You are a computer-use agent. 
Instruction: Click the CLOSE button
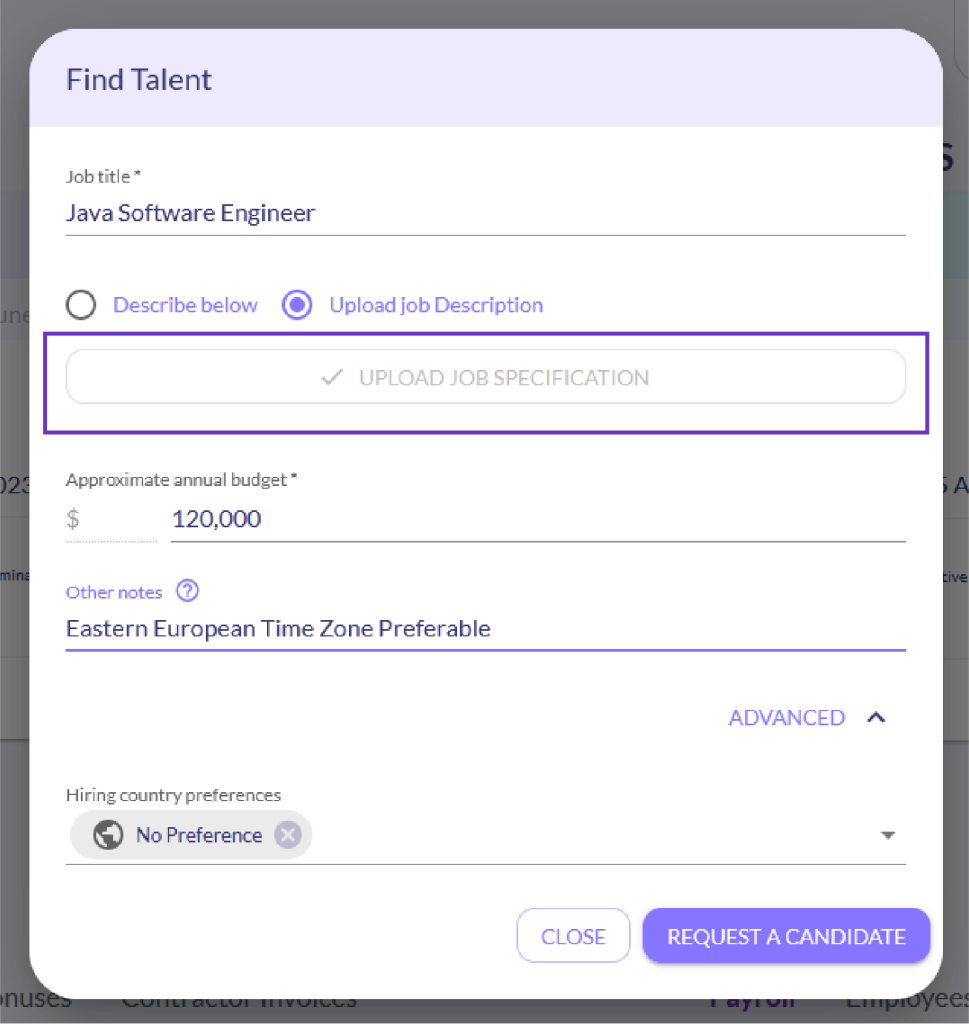tap(573, 935)
